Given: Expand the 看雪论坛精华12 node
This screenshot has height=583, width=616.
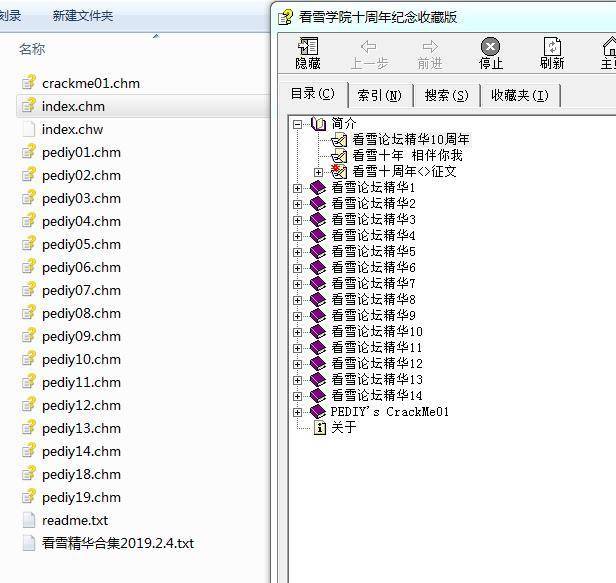Looking at the screenshot, I should coord(297,364).
